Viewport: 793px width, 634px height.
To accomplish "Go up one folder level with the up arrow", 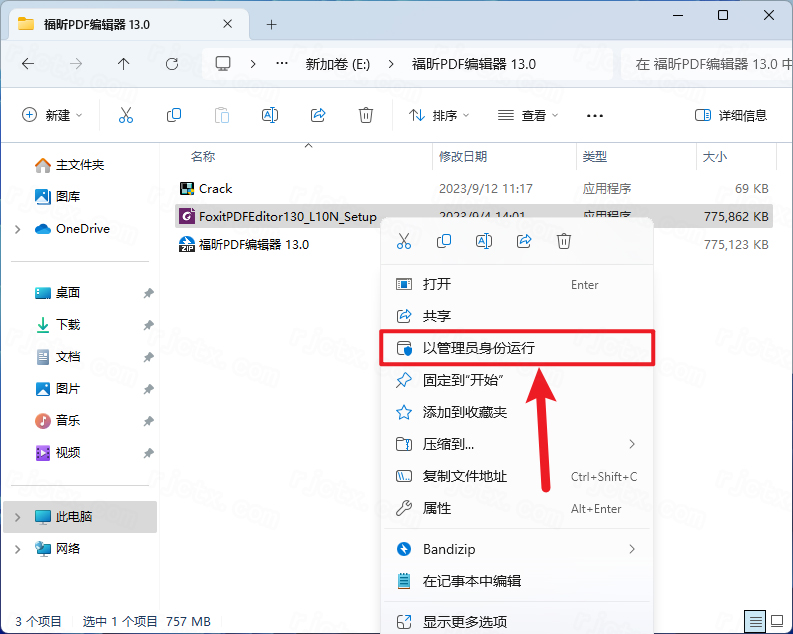I will pos(123,64).
